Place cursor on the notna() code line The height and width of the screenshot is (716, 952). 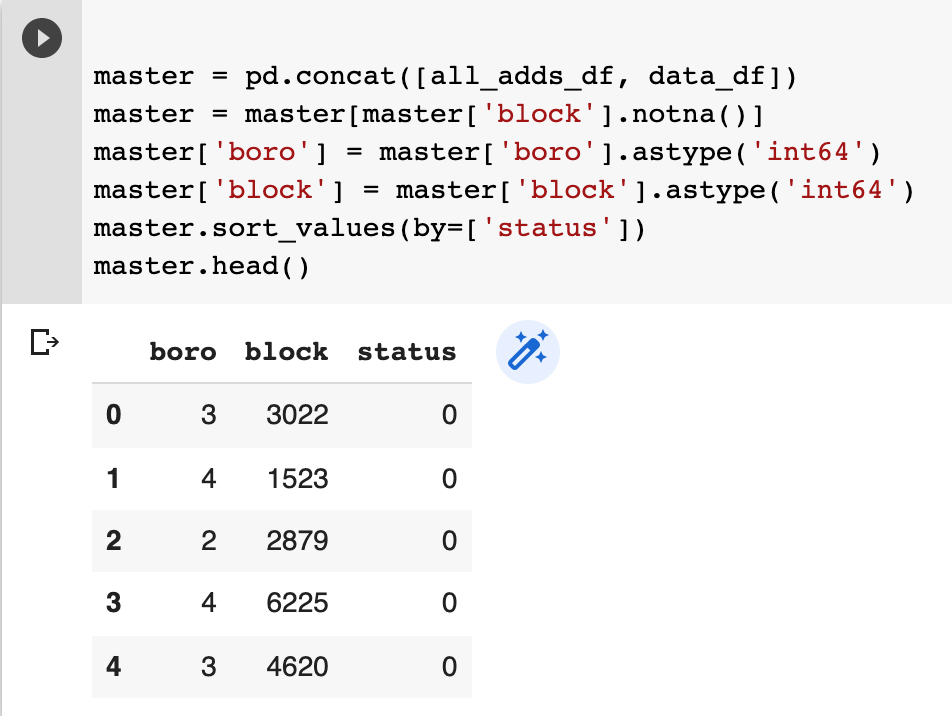[429, 114]
